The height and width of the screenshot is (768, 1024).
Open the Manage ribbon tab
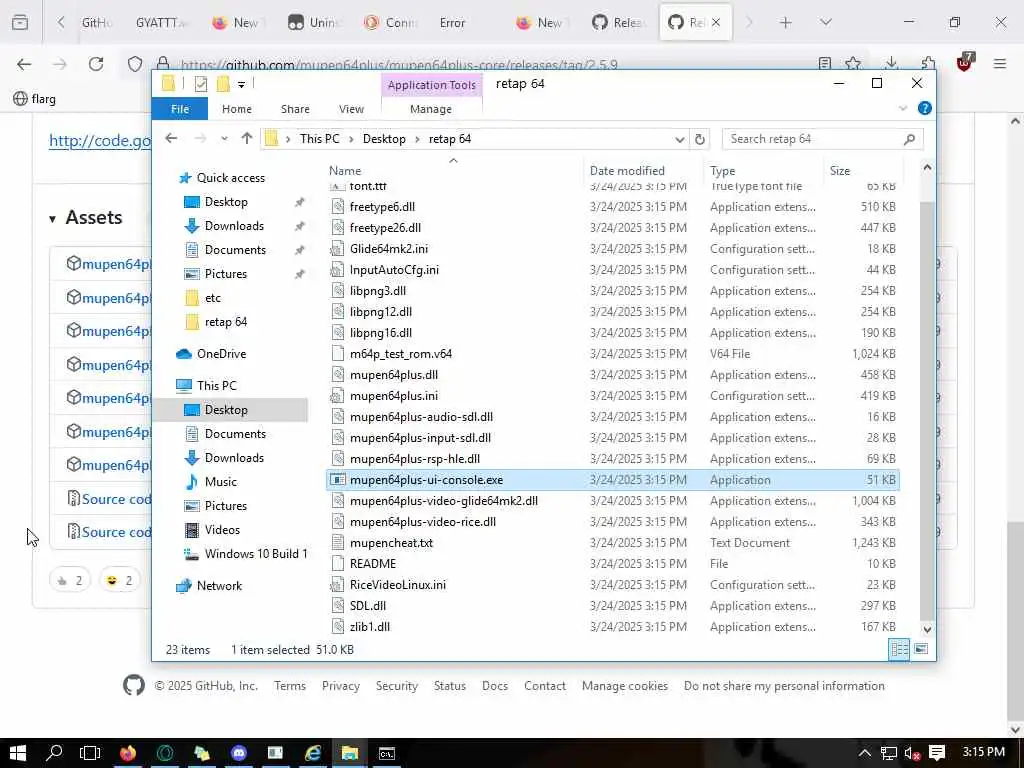pyautogui.click(x=430, y=109)
